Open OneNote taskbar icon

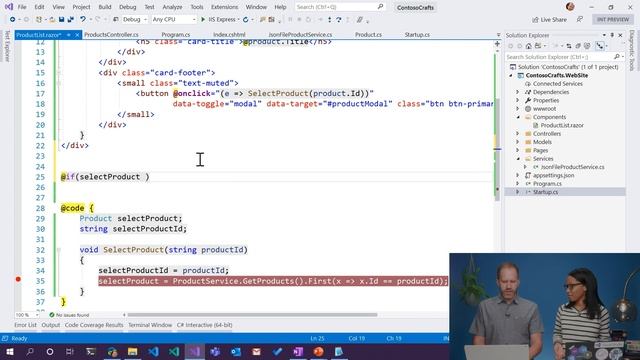(x=298, y=351)
